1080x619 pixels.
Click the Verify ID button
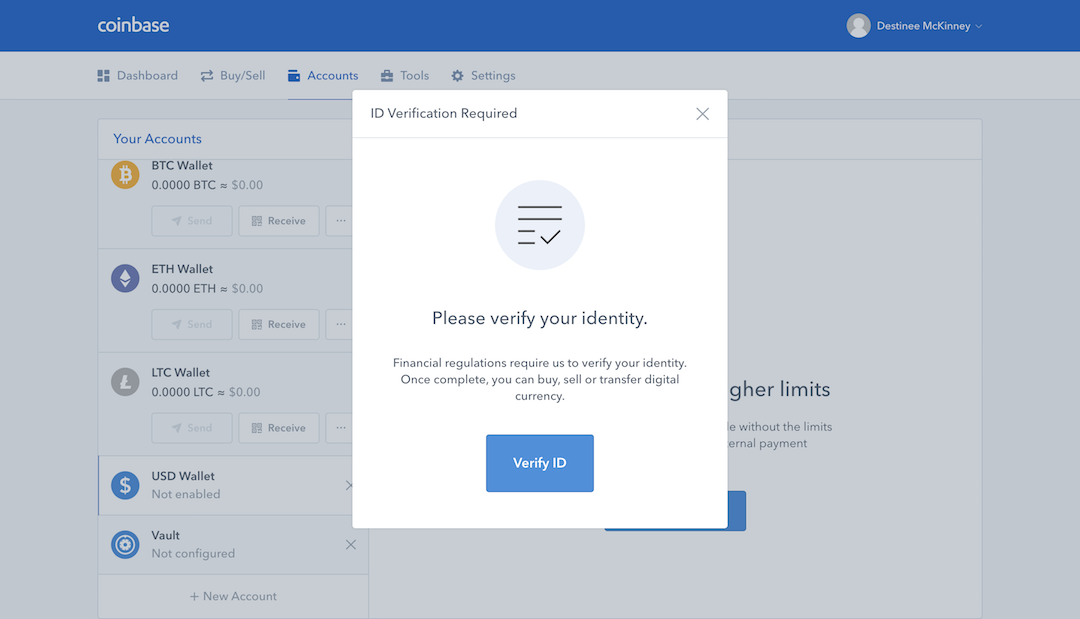[x=539, y=463]
